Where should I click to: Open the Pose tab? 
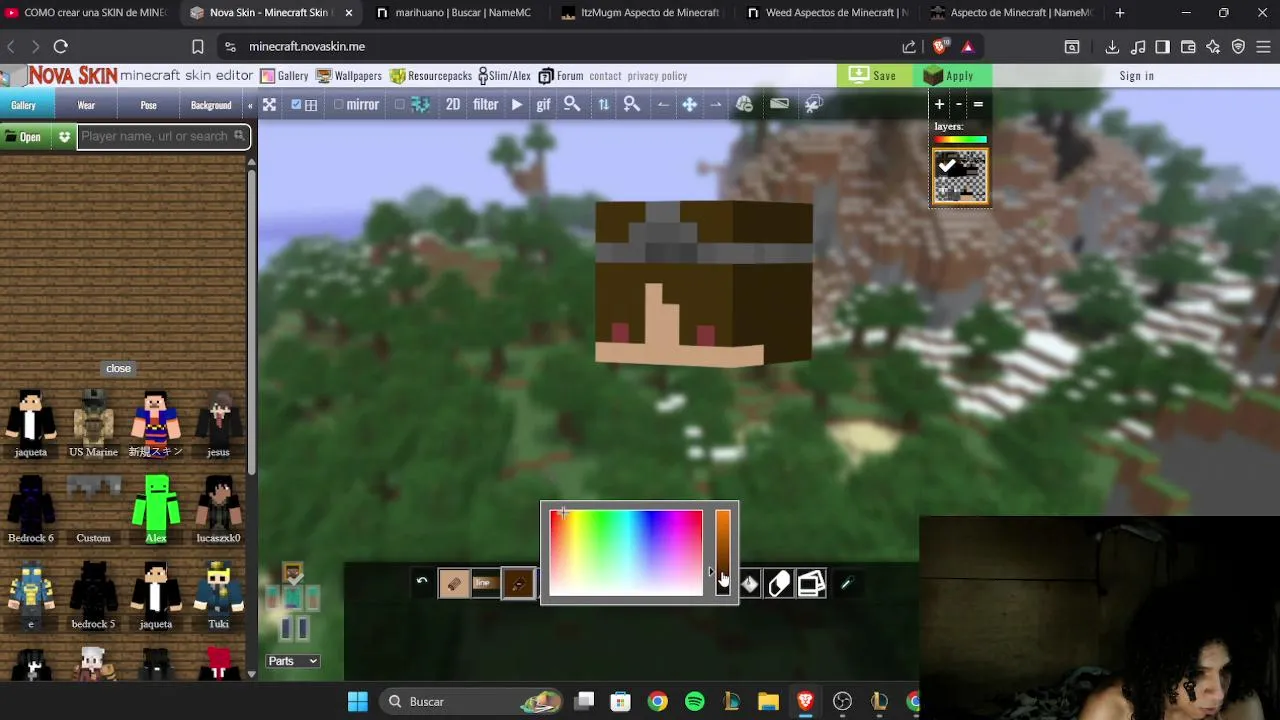click(148, 105)
